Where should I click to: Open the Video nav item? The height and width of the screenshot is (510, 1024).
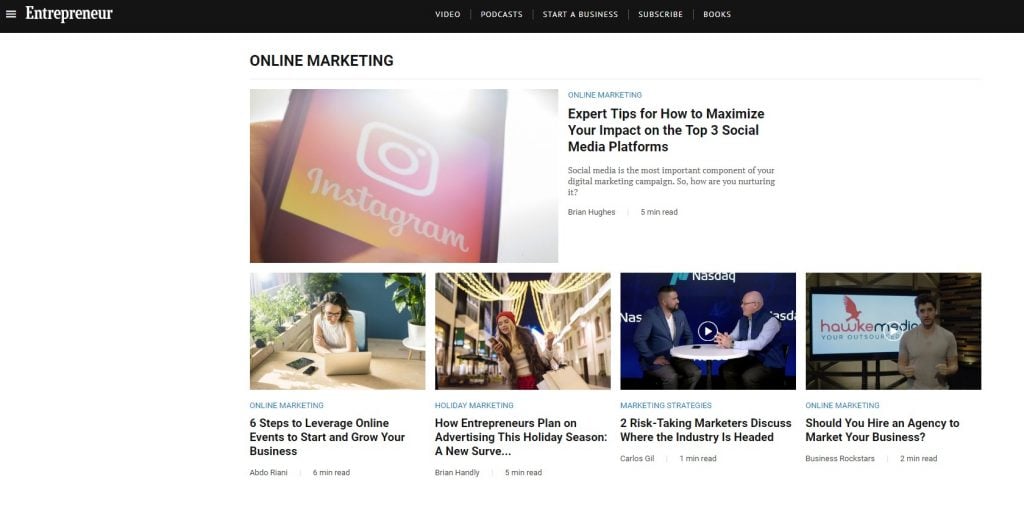coord(447,14)
